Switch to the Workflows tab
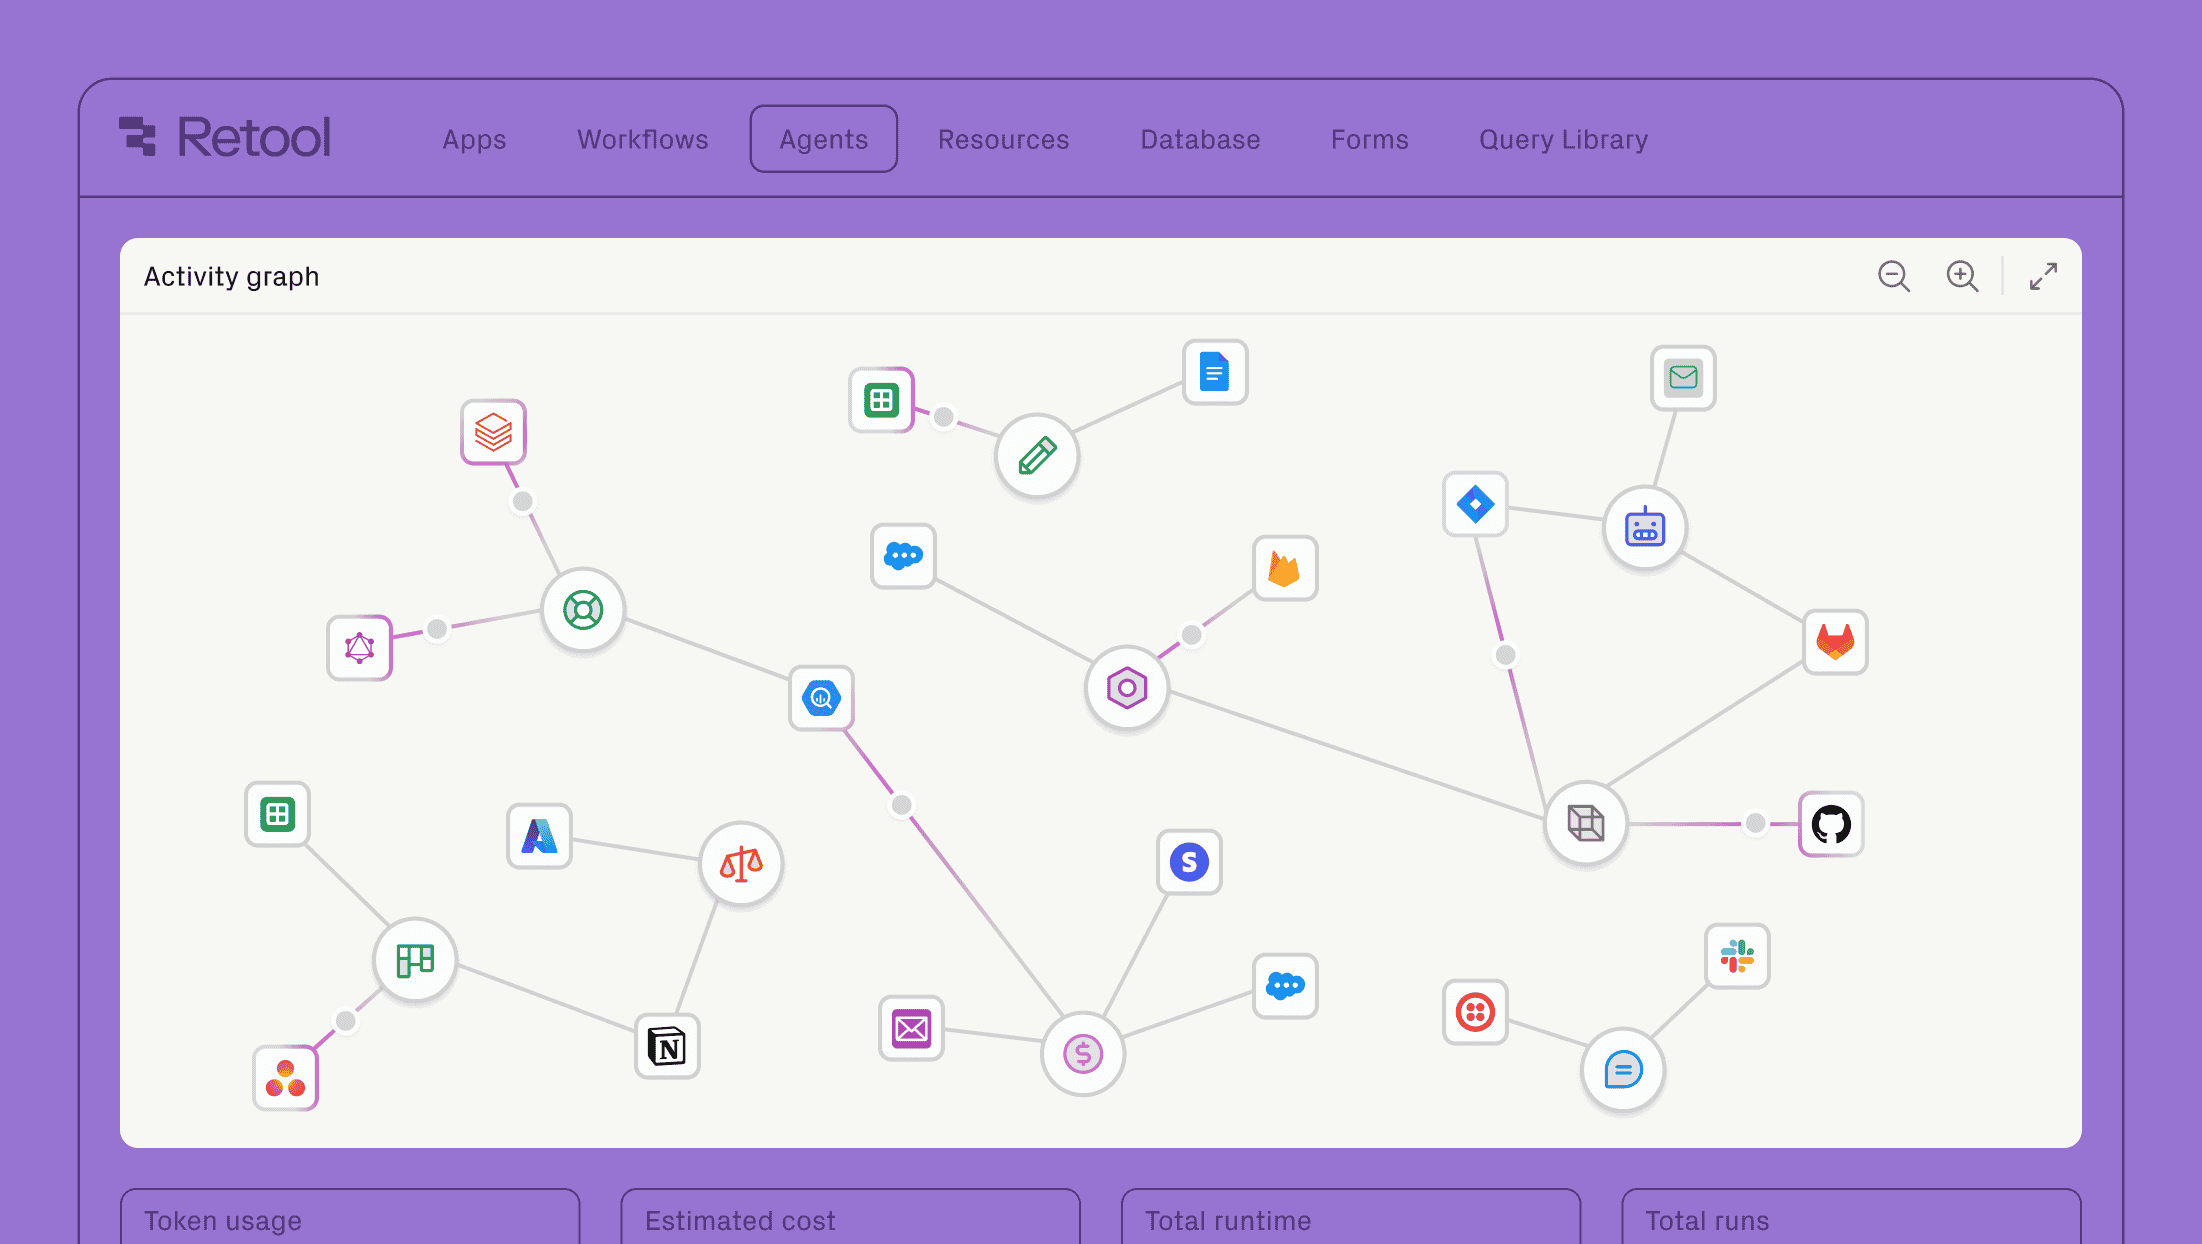Image resolution: width=2202 pixels, height=1244 pixels. pyautogui.click(x=642, y=139)
